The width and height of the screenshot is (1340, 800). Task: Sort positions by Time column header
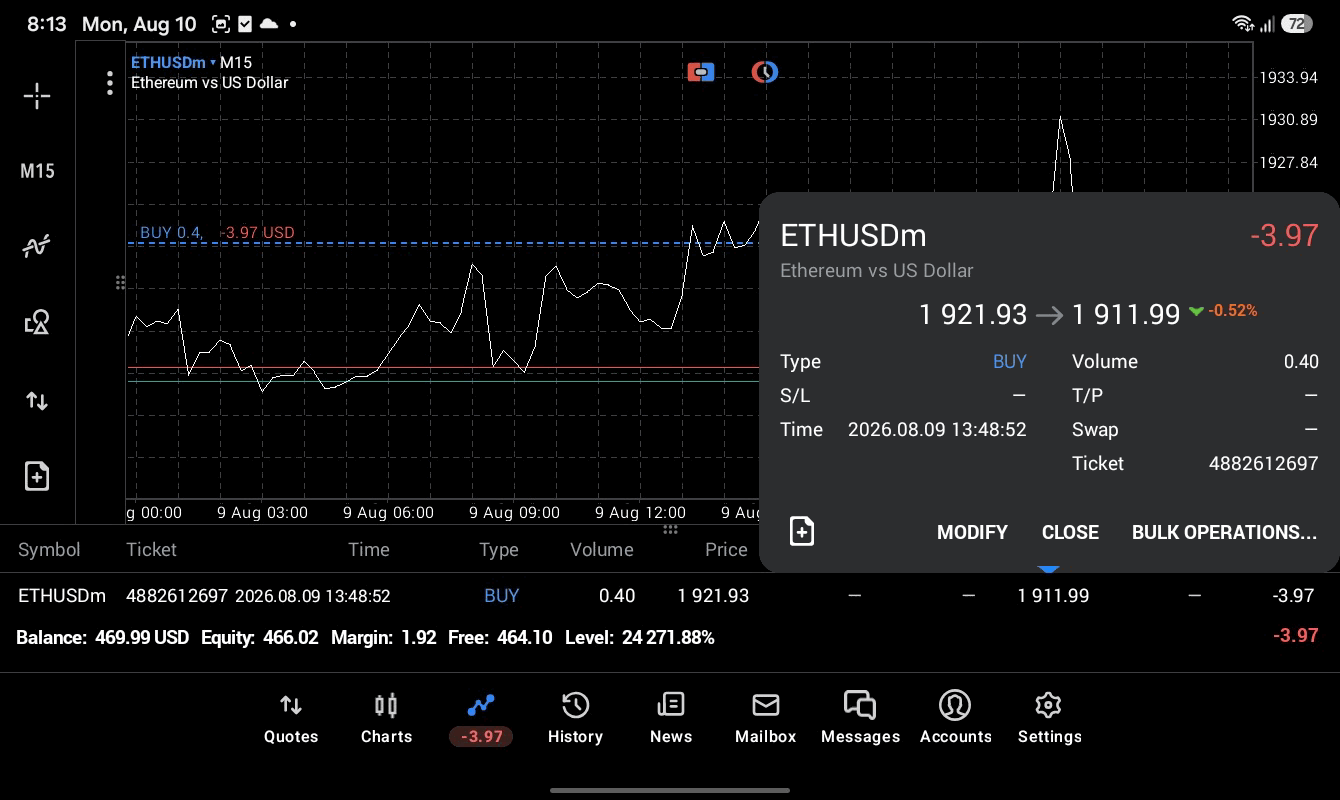(x=368, y=549)
